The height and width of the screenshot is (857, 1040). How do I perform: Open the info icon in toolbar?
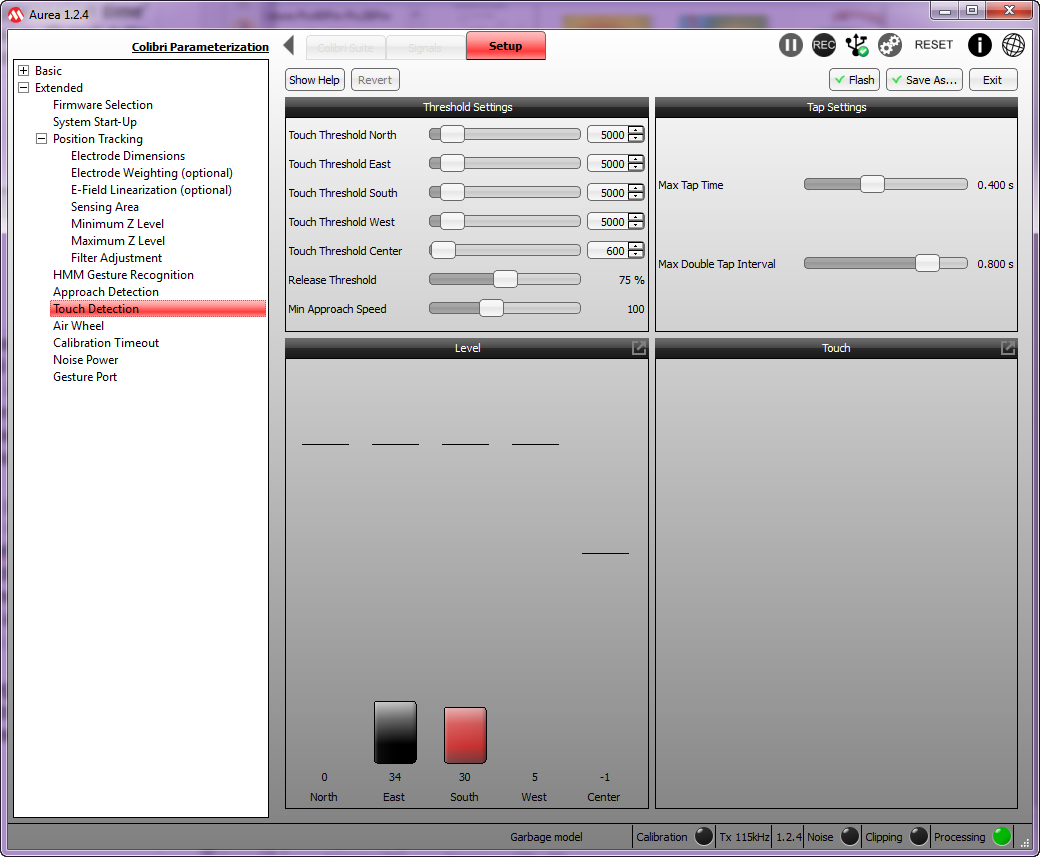pos(980,45)
